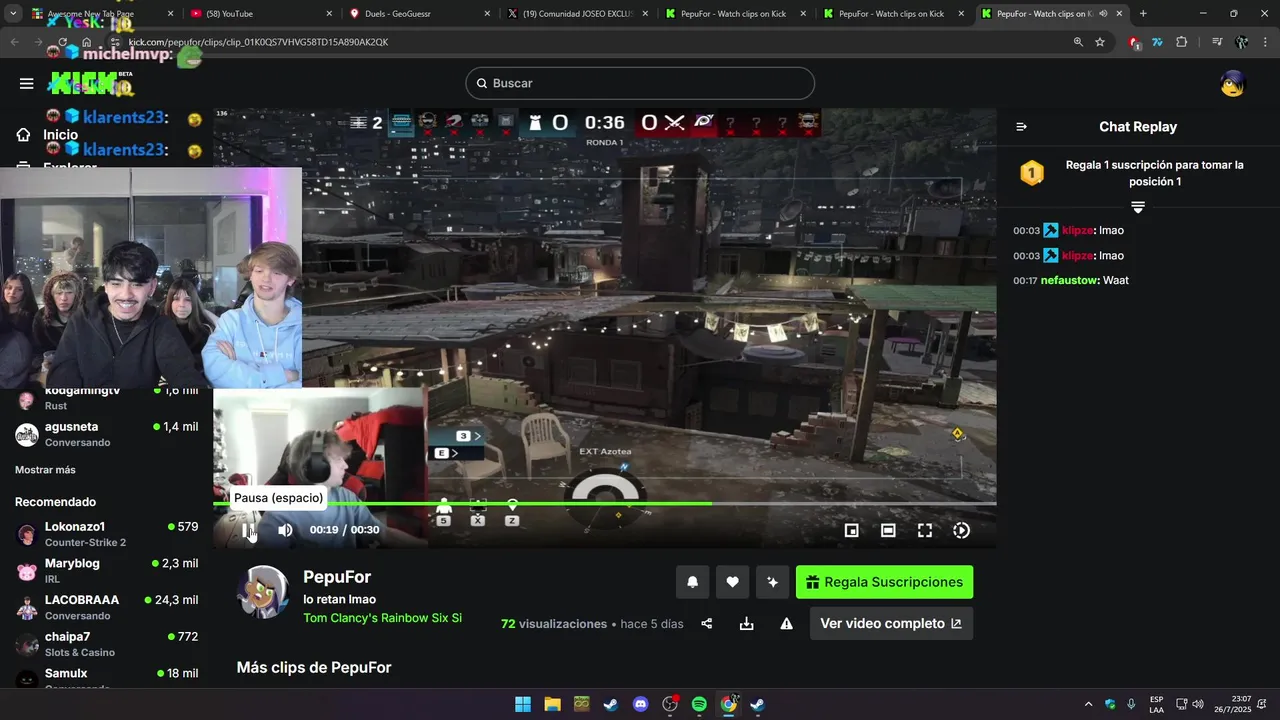Click the 72 visualizaciones text
This screenshot has width=1280, height=720.
tap(554, 623)
